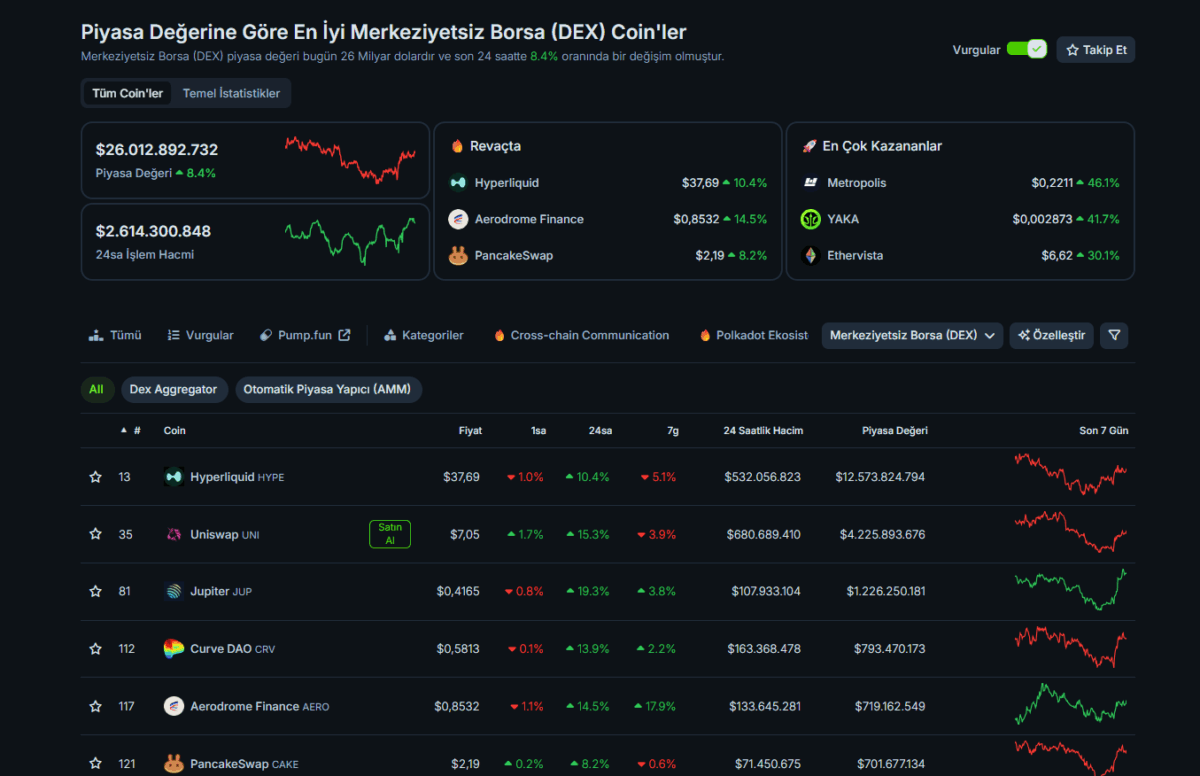Click the Aerodrome Finance icon in Revaçta
The image size is (1200, 776).
point(458,219)
